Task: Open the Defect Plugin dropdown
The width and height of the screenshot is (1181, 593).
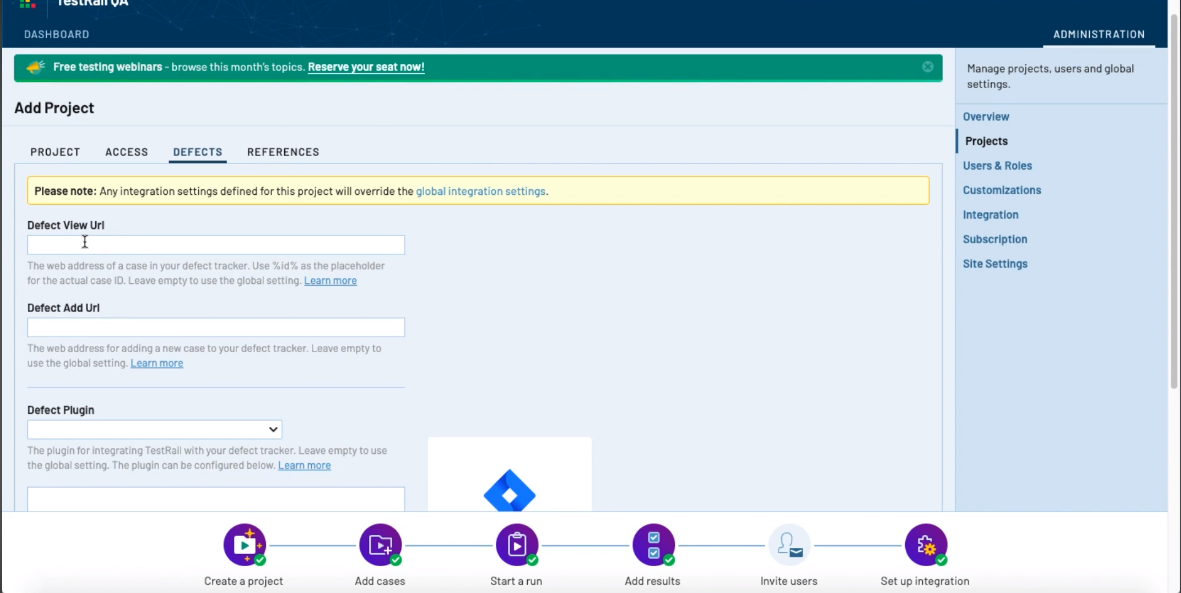Action: pos(155,429)
